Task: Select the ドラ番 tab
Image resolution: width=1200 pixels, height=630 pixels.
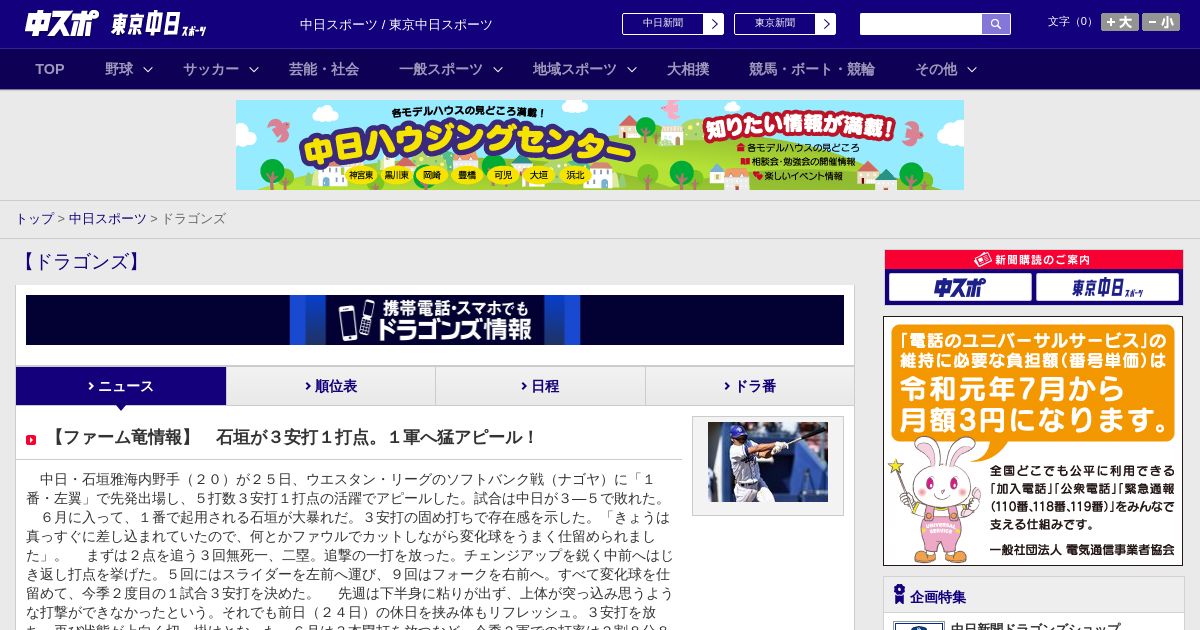Action: (x=750, y=386)
